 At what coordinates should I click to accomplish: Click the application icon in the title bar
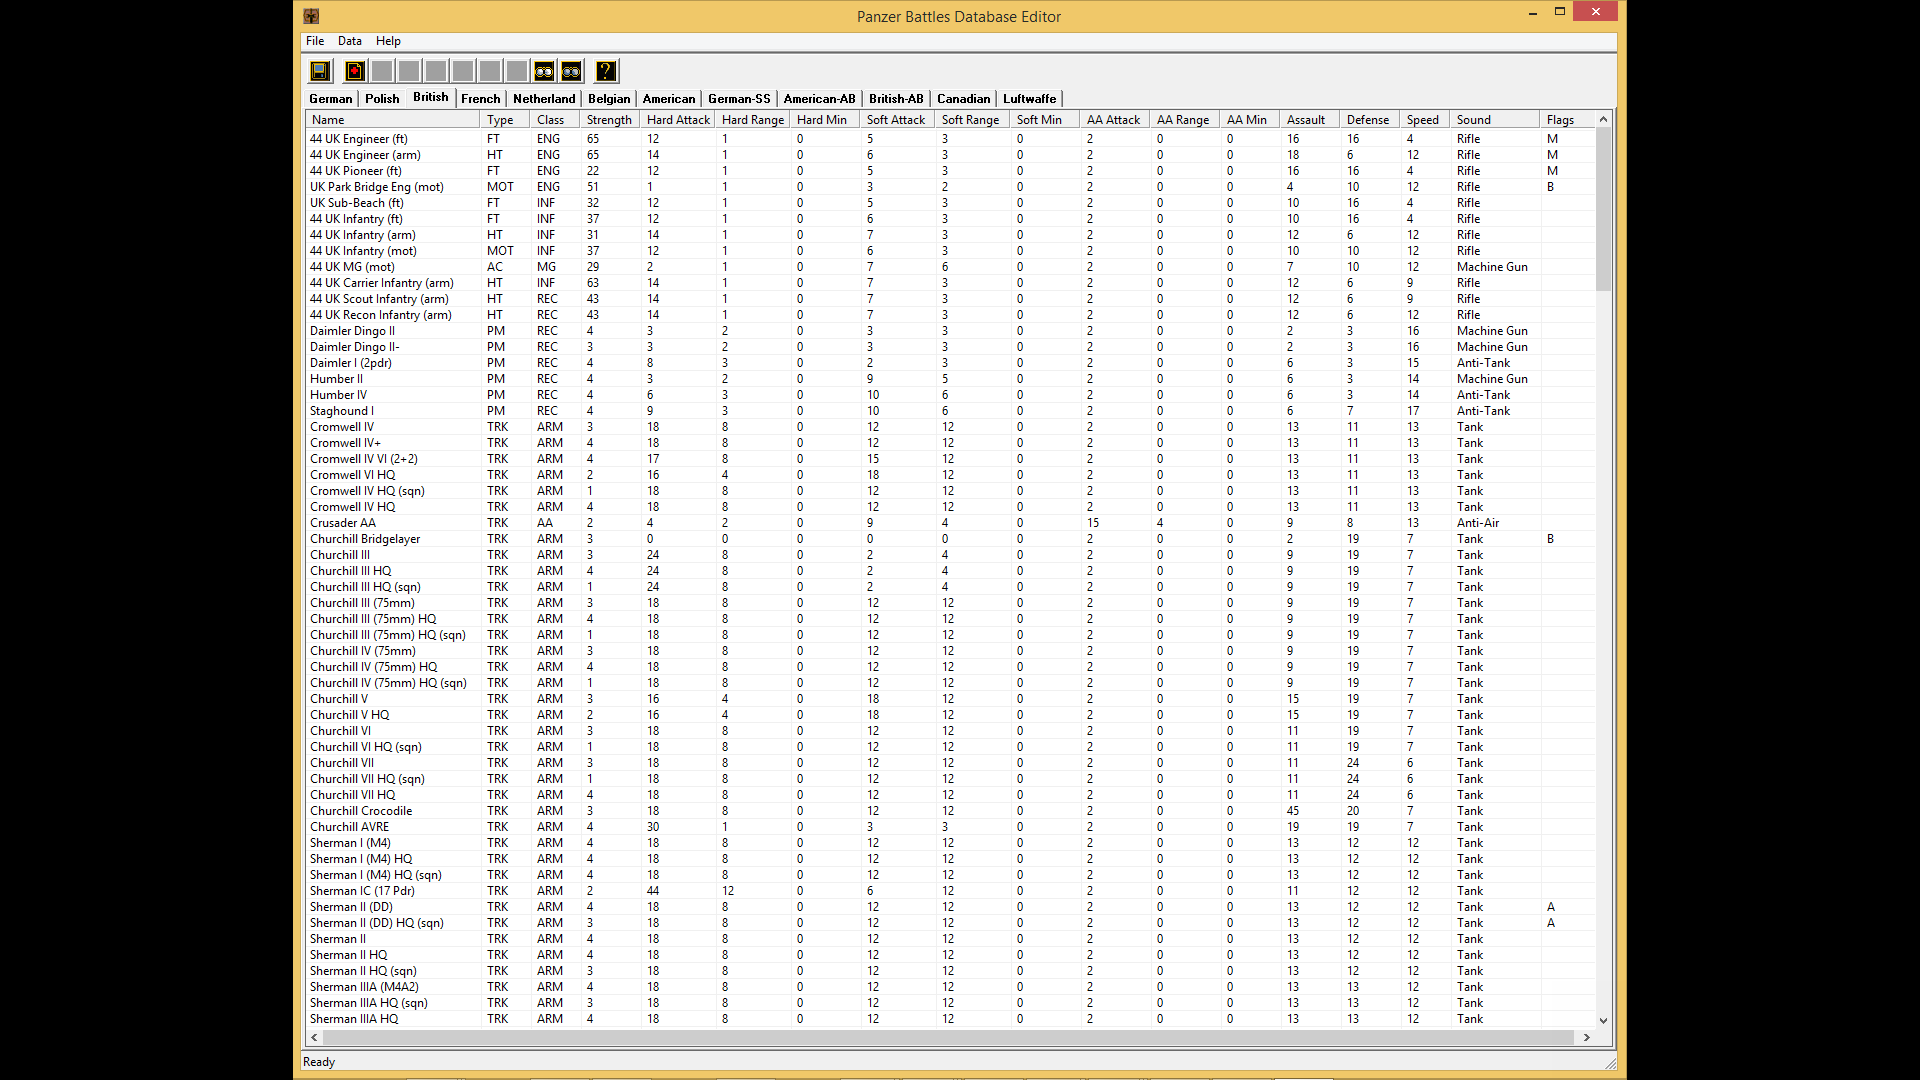tap(311, 16)
